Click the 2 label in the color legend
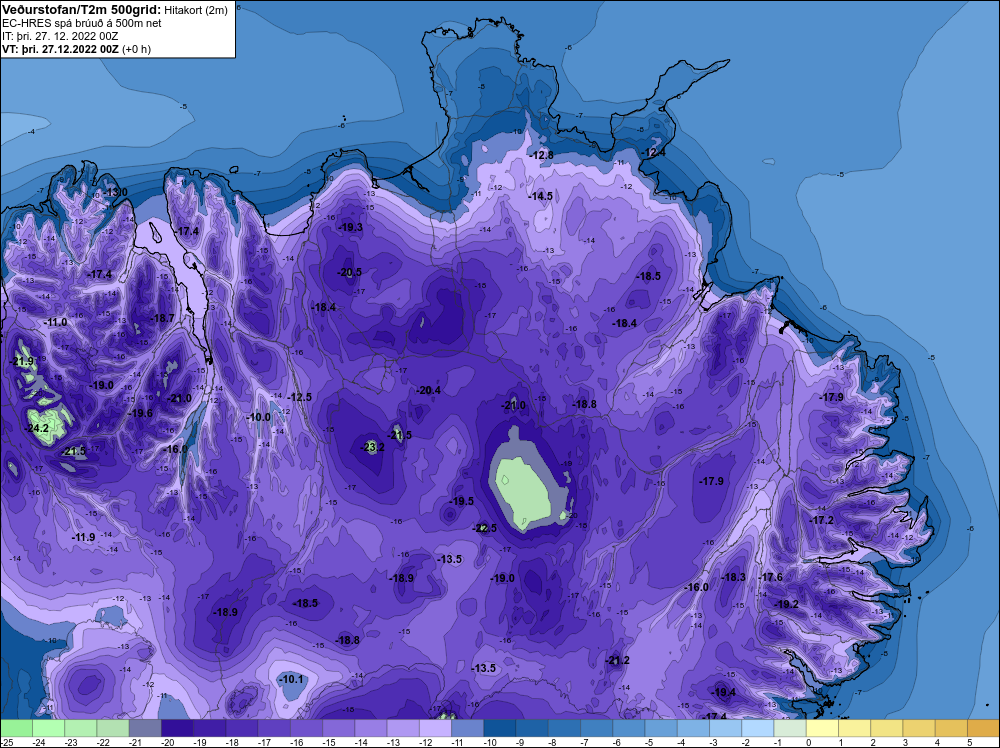The image size is (1000, 748). [872, 742]
